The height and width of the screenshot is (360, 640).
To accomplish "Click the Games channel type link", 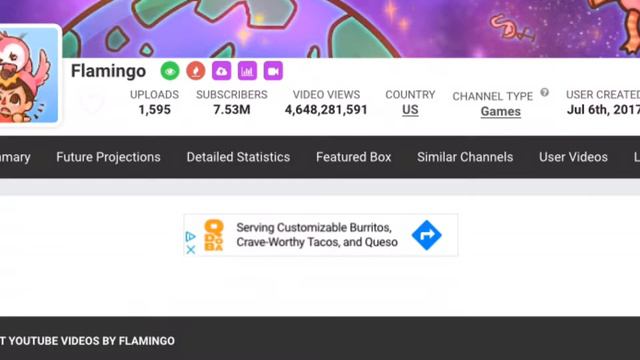I will [500, 111].
